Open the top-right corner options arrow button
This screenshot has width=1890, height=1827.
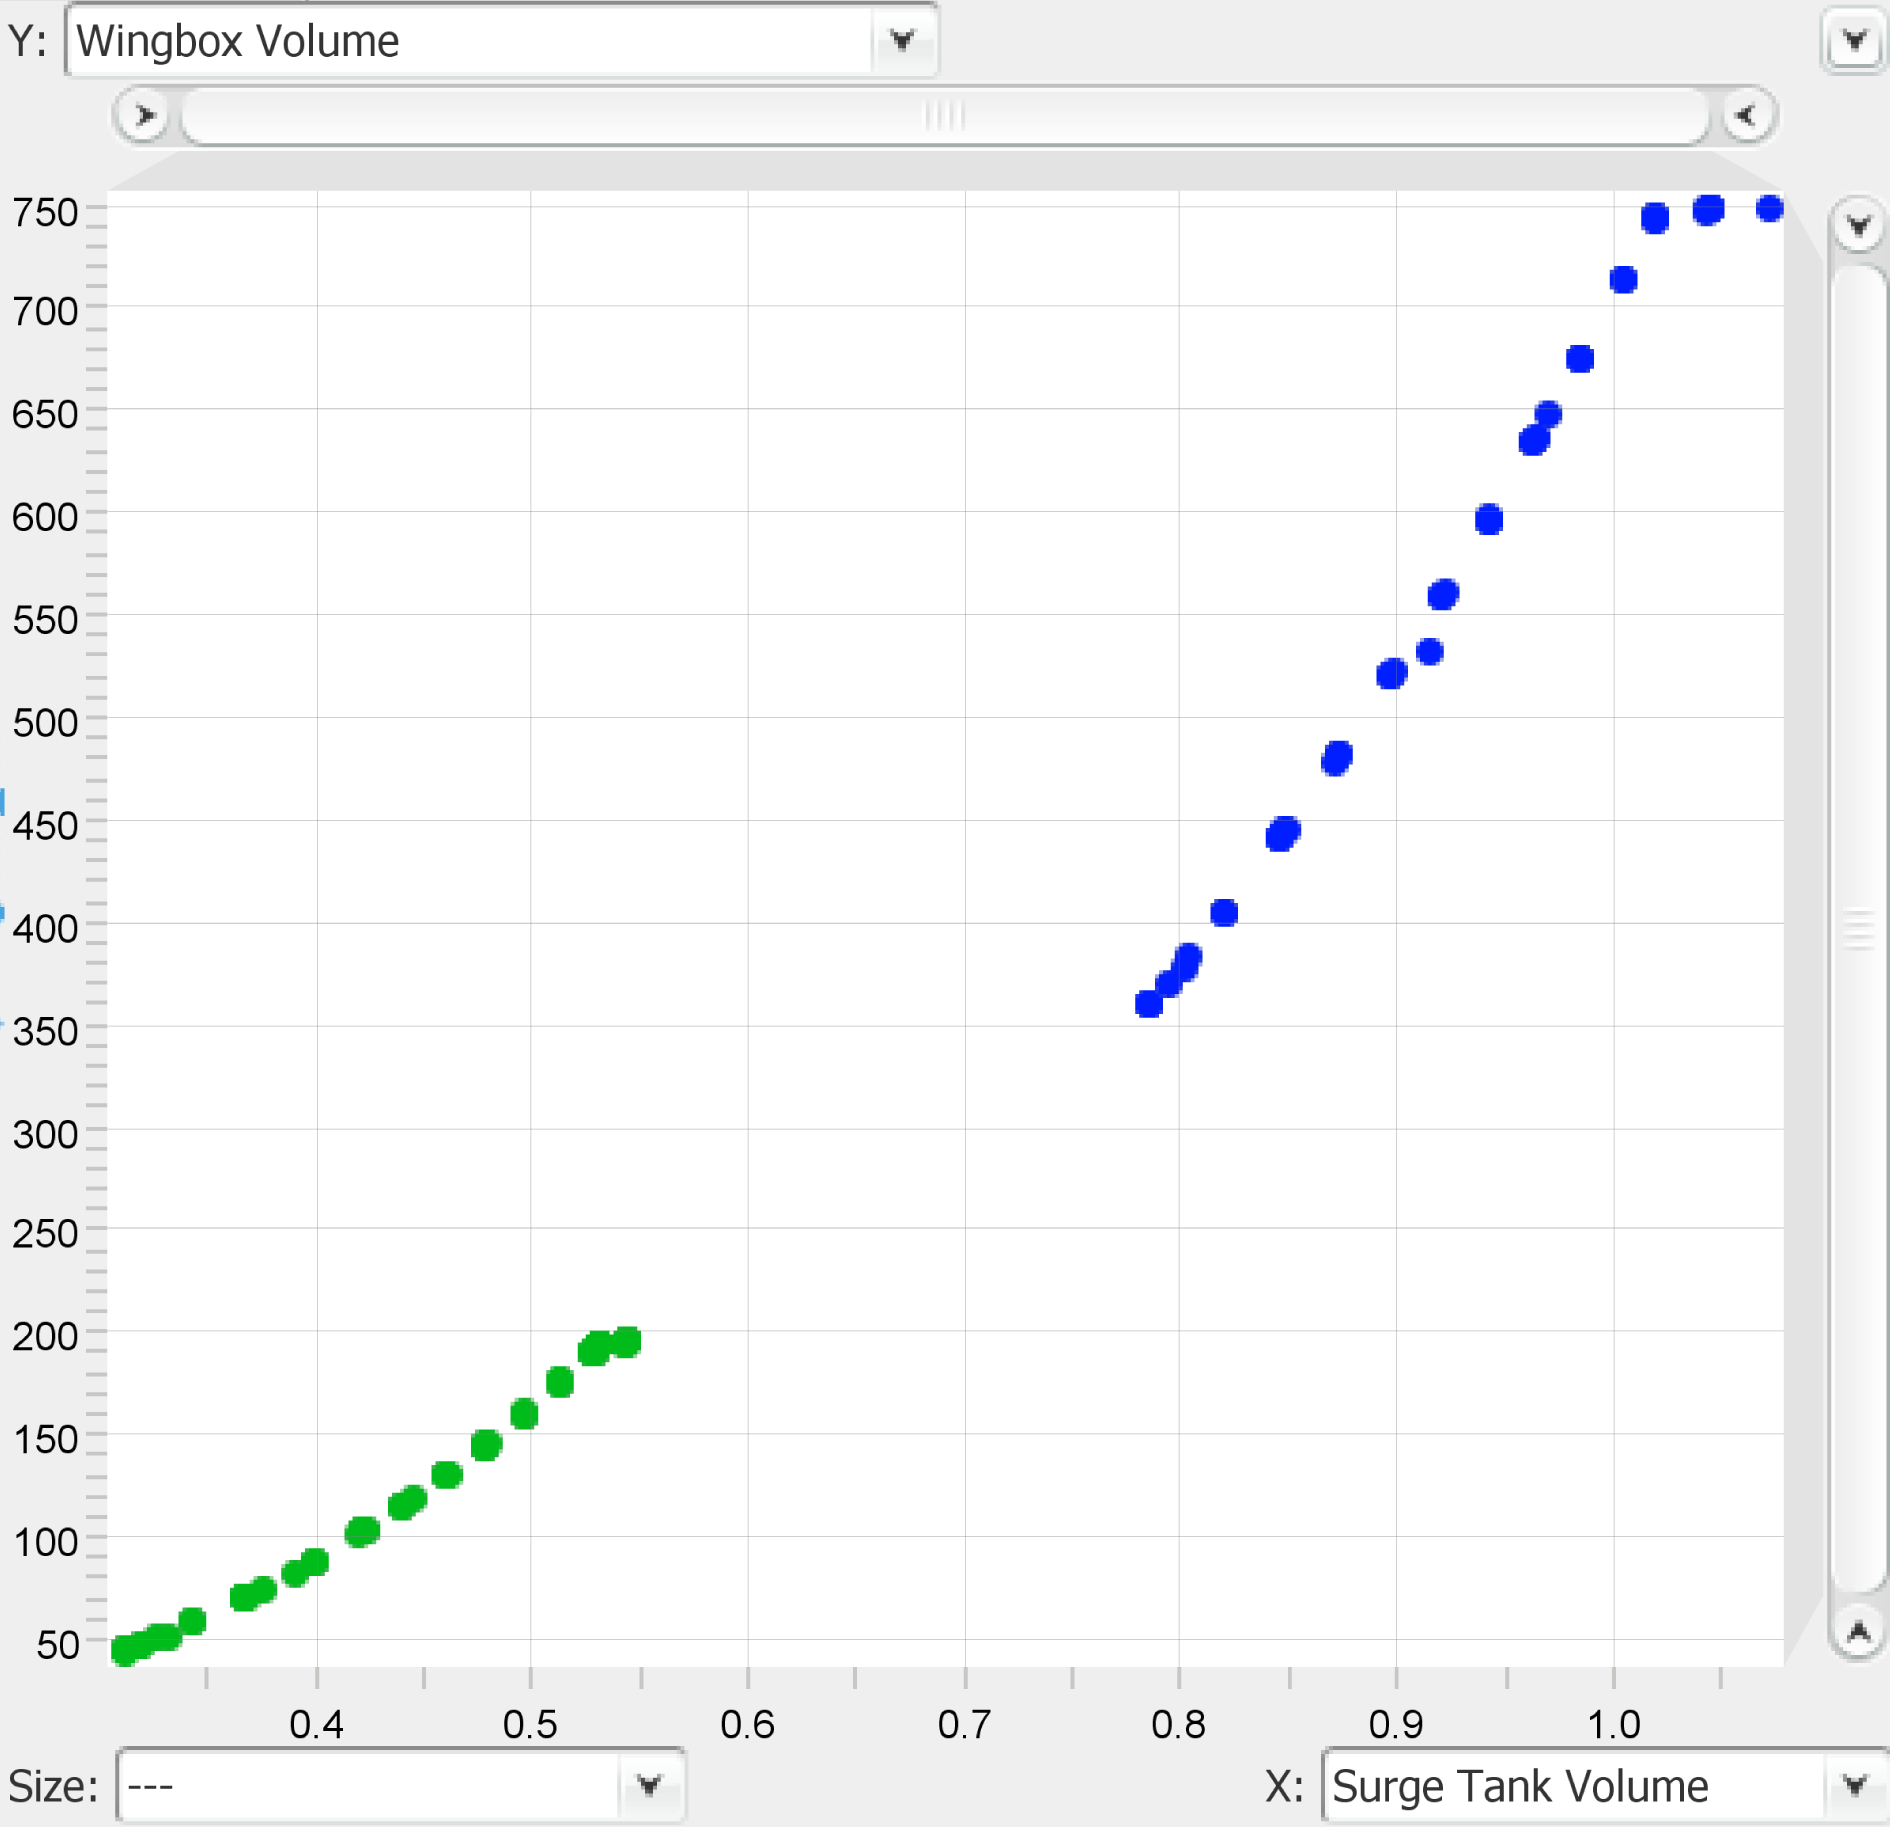[1854, 41]
